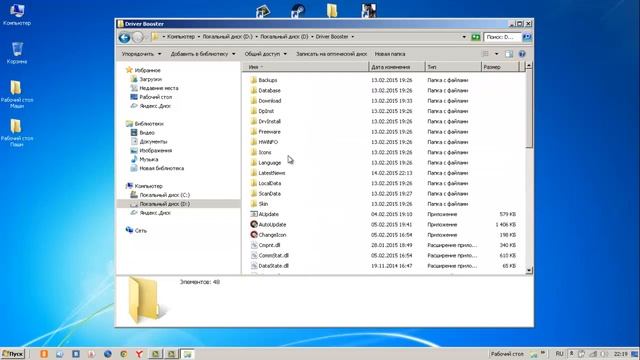
Task: Open the Документы library
Action: [x=153, y=142]
